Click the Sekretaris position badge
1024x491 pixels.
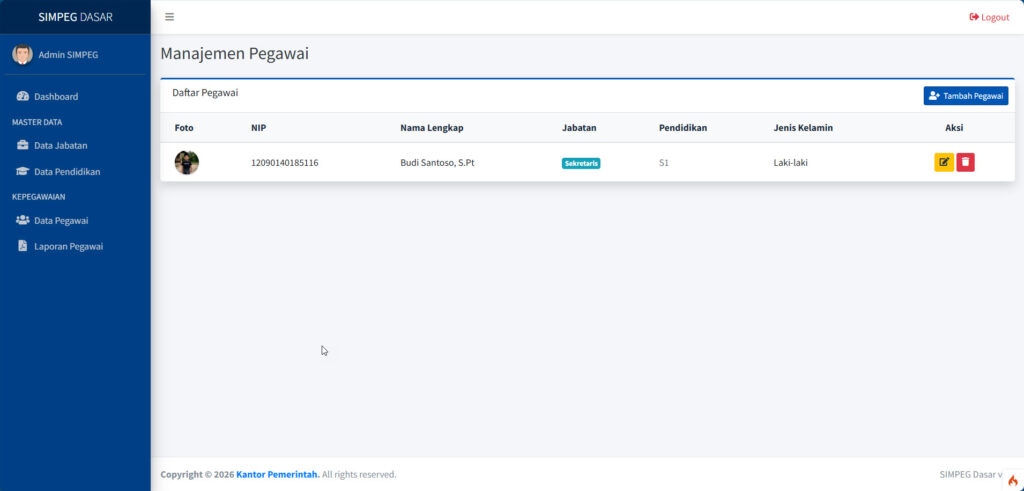(581, 163)
